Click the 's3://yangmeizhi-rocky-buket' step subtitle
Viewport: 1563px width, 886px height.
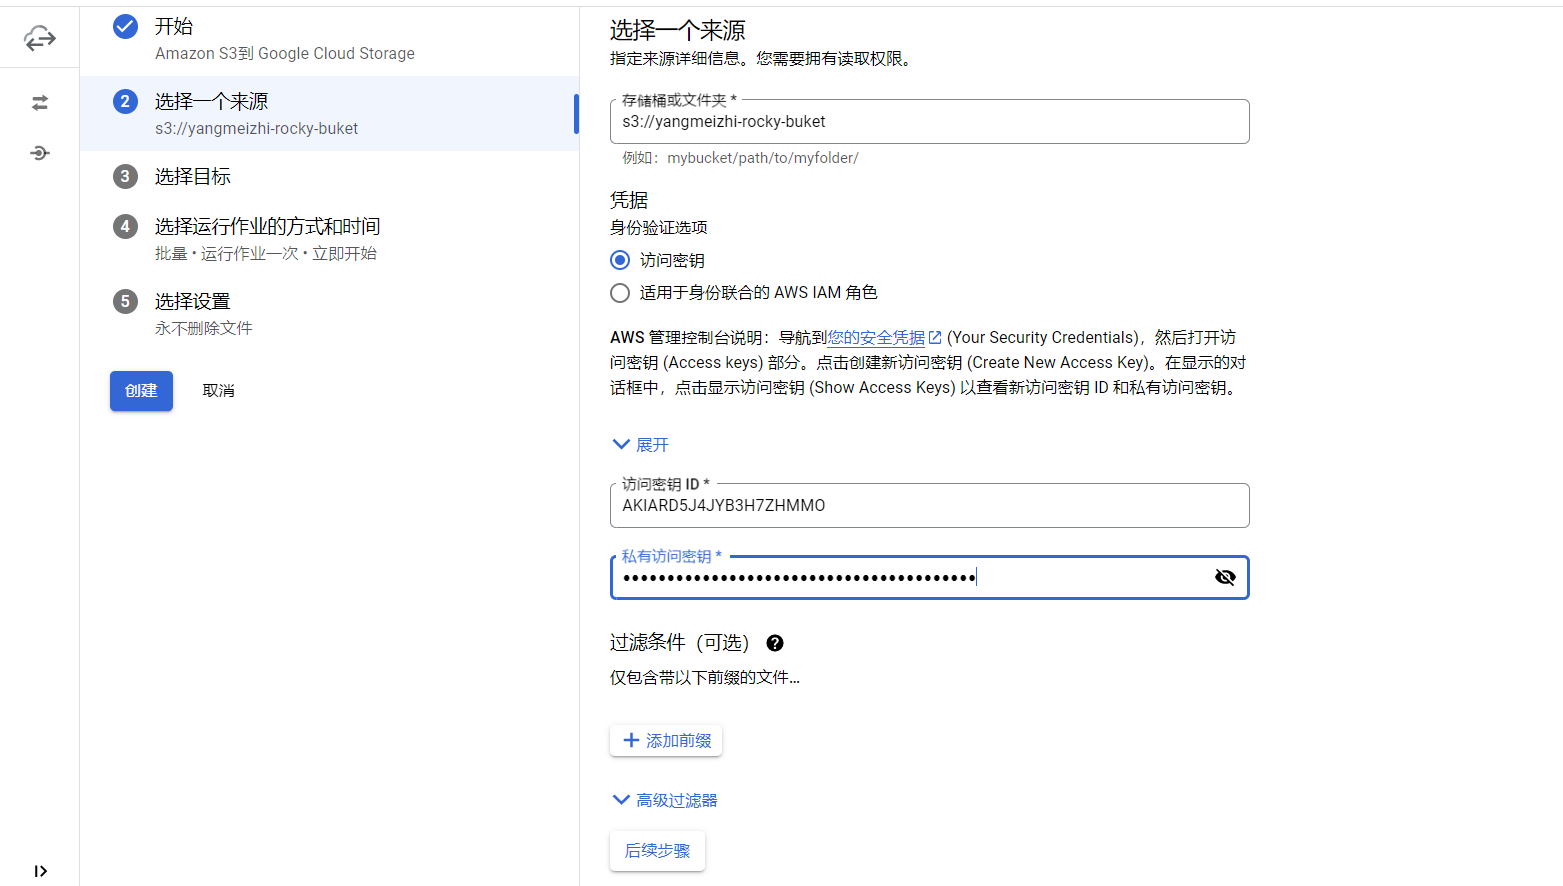[x=256, y=128]
